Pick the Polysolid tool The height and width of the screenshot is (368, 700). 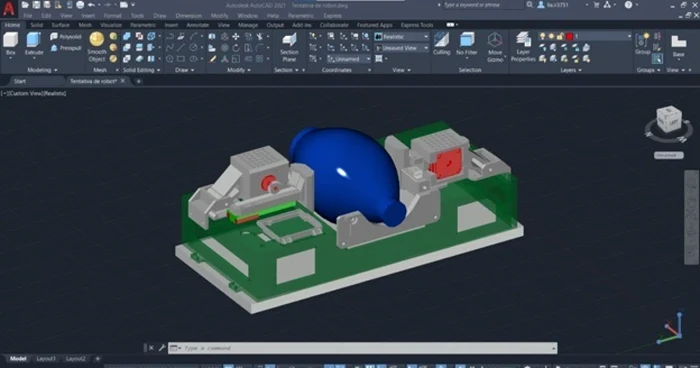click(66, 37)
